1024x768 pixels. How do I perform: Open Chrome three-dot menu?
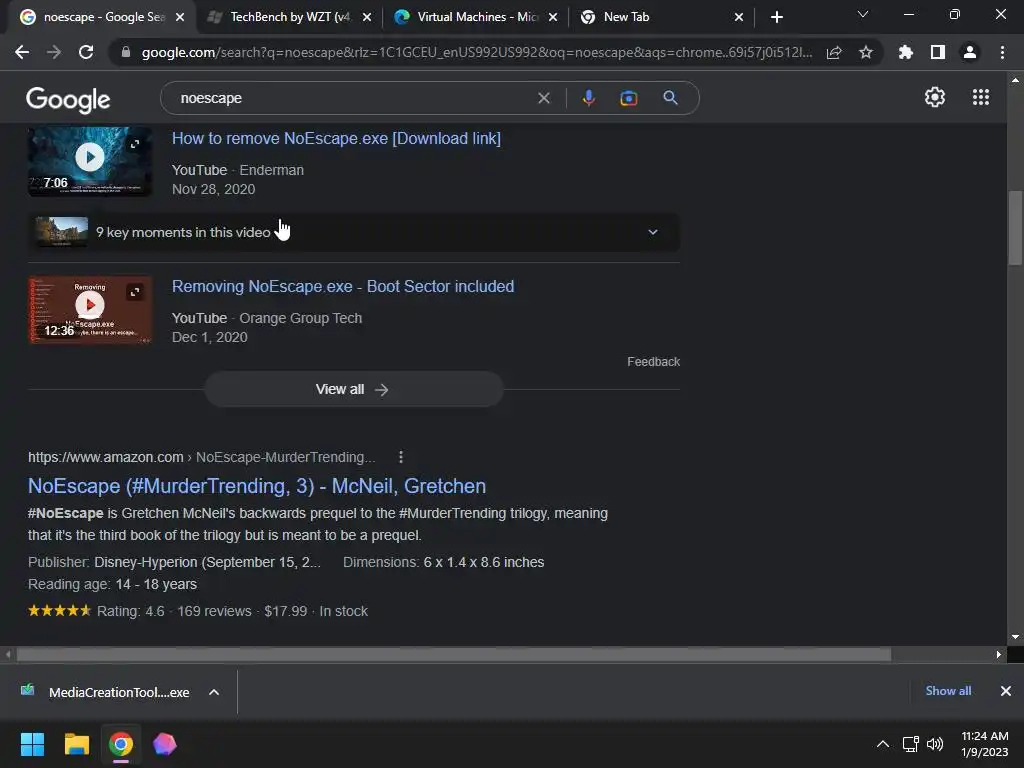[x=1002, y=52]
